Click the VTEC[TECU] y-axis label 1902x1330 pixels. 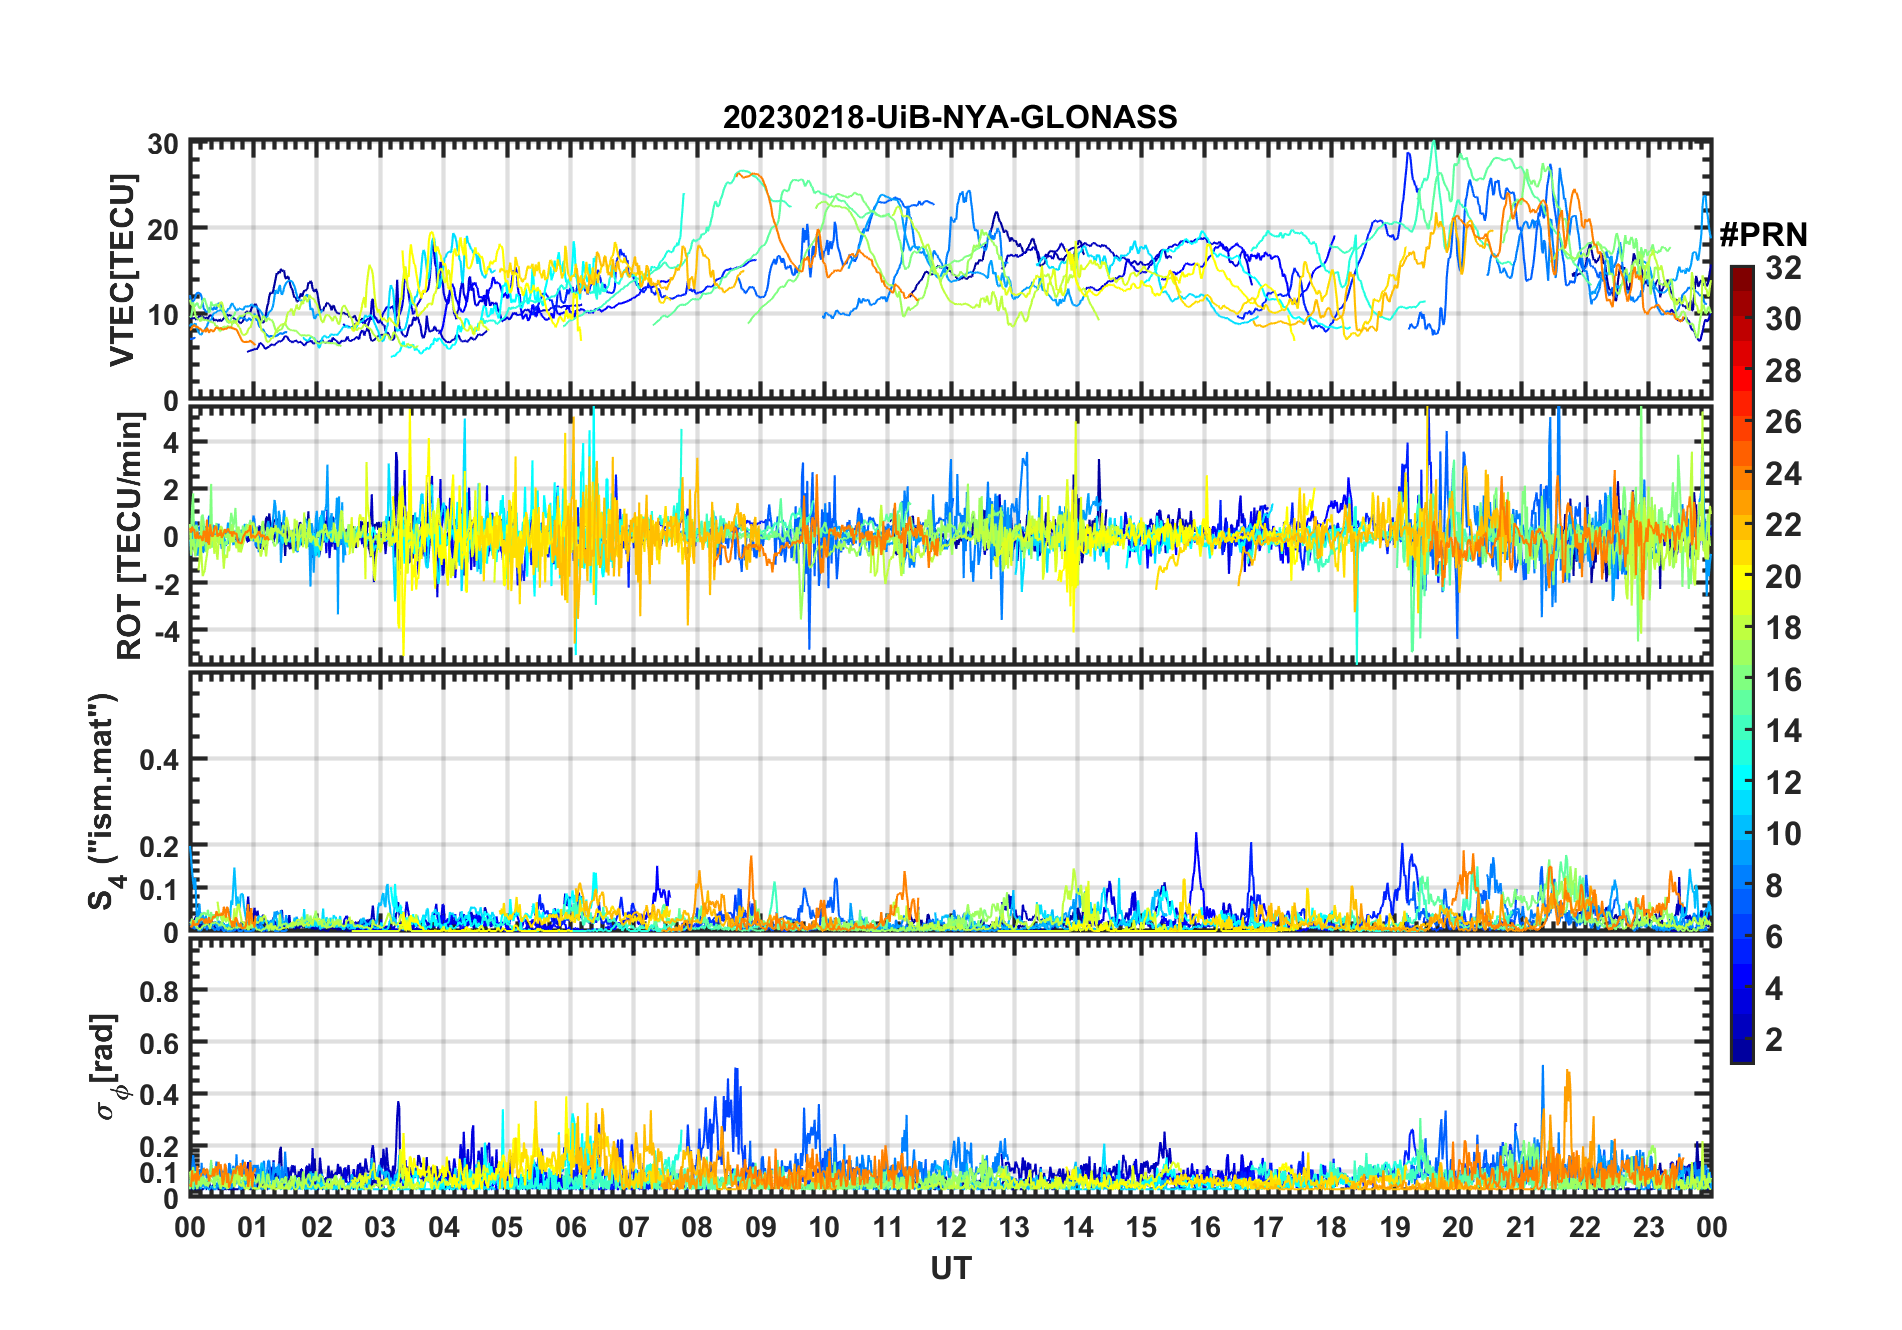click(122, 270)
